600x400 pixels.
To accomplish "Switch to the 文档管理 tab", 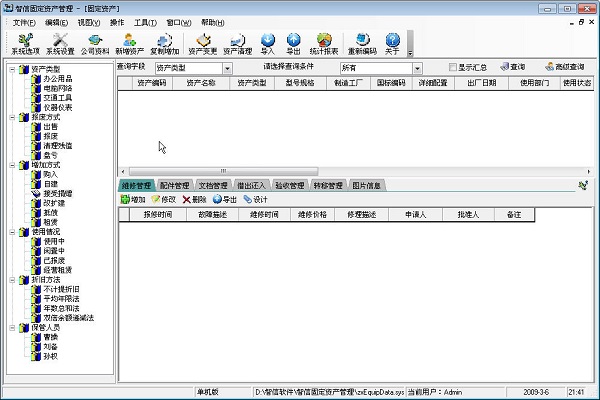I will click(x=213, y=186).
